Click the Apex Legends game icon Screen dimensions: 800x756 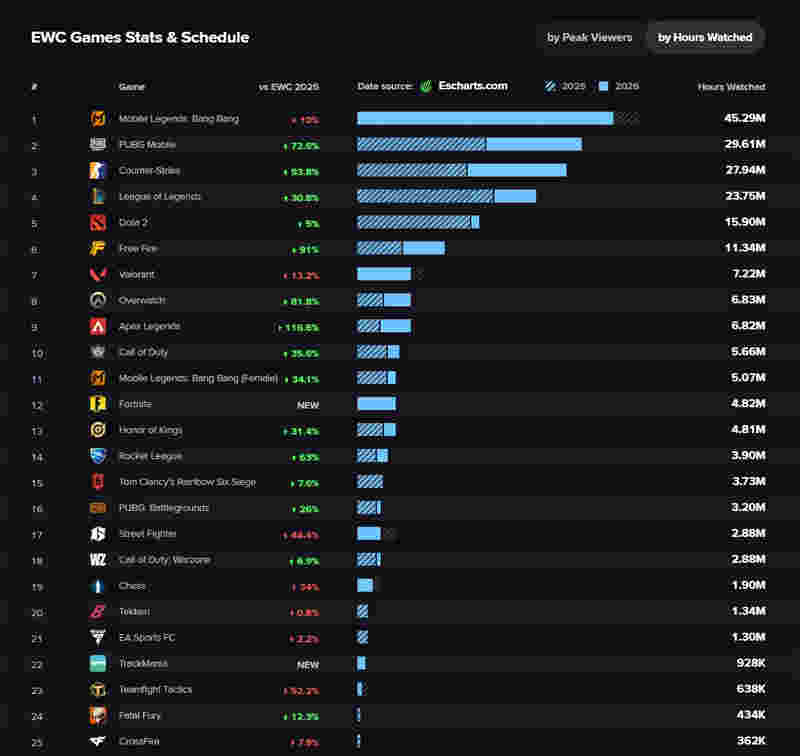point(98,326)
